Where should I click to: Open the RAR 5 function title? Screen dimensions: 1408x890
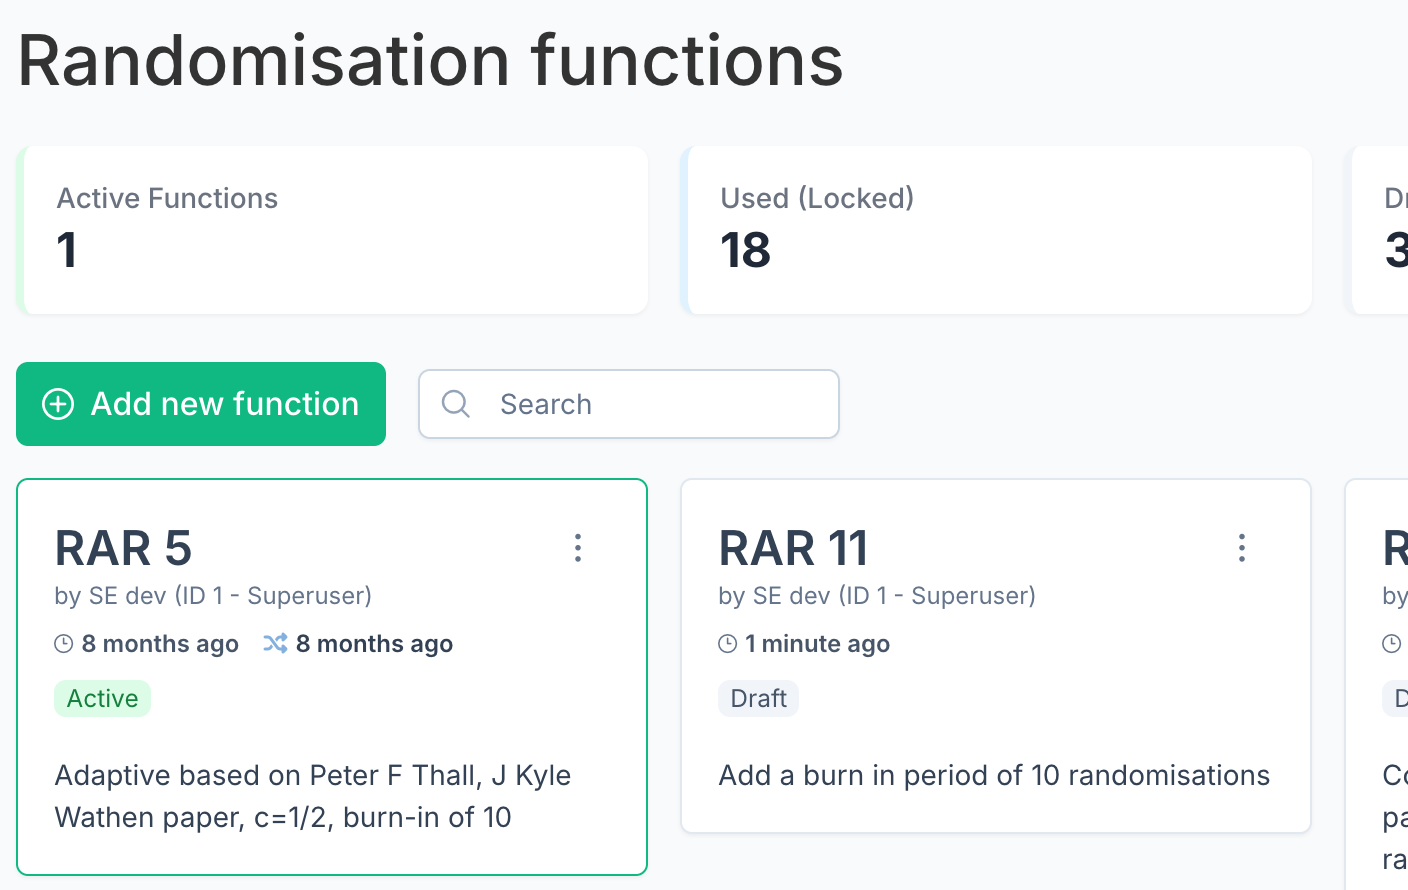click(123, 548)
